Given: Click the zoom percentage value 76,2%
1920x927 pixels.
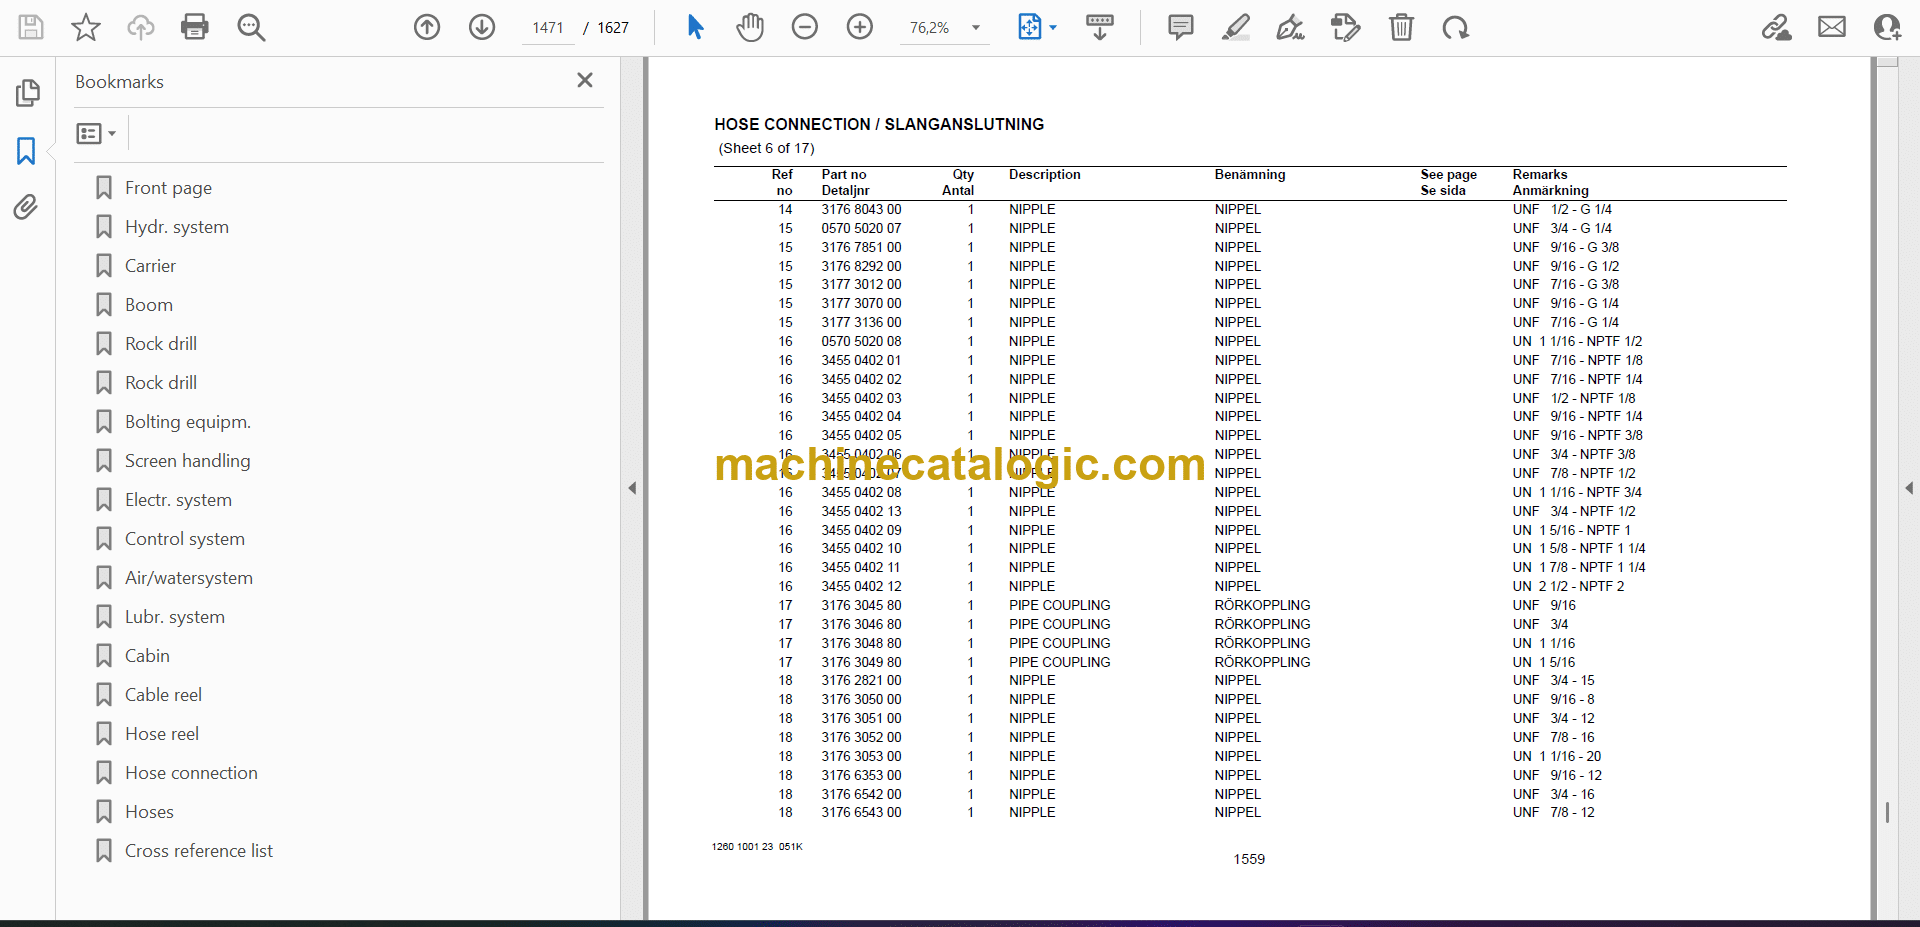Looking at the screenshot, I should point(929,28).
